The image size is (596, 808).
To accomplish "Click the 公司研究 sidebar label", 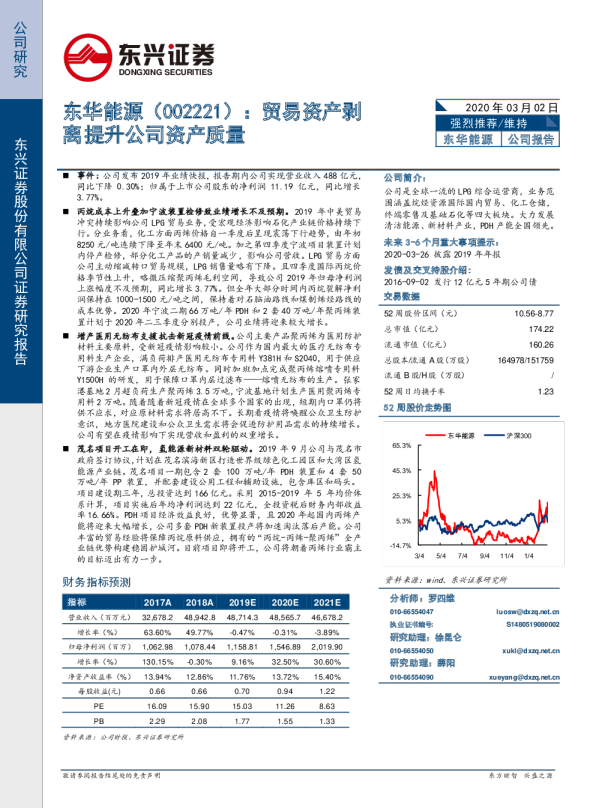I will point(20,49).
